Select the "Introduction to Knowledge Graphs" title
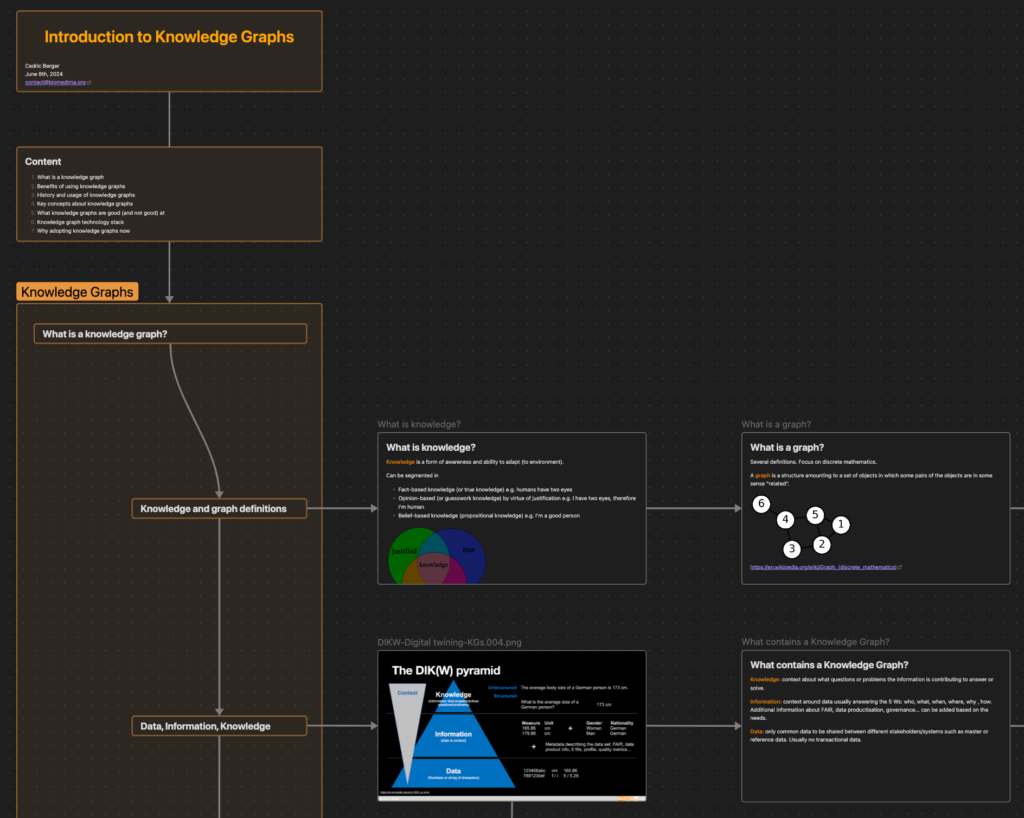1024x818 pixels. 169,37
